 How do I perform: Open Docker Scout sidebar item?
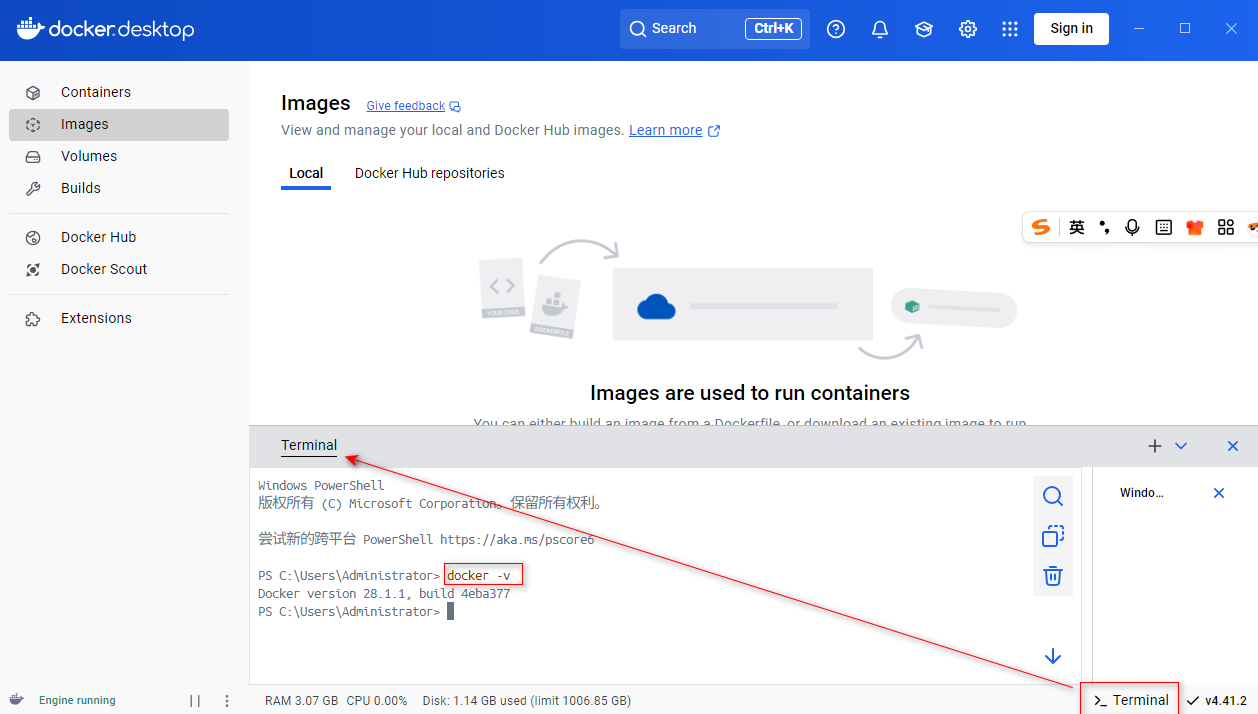[119, 269]
